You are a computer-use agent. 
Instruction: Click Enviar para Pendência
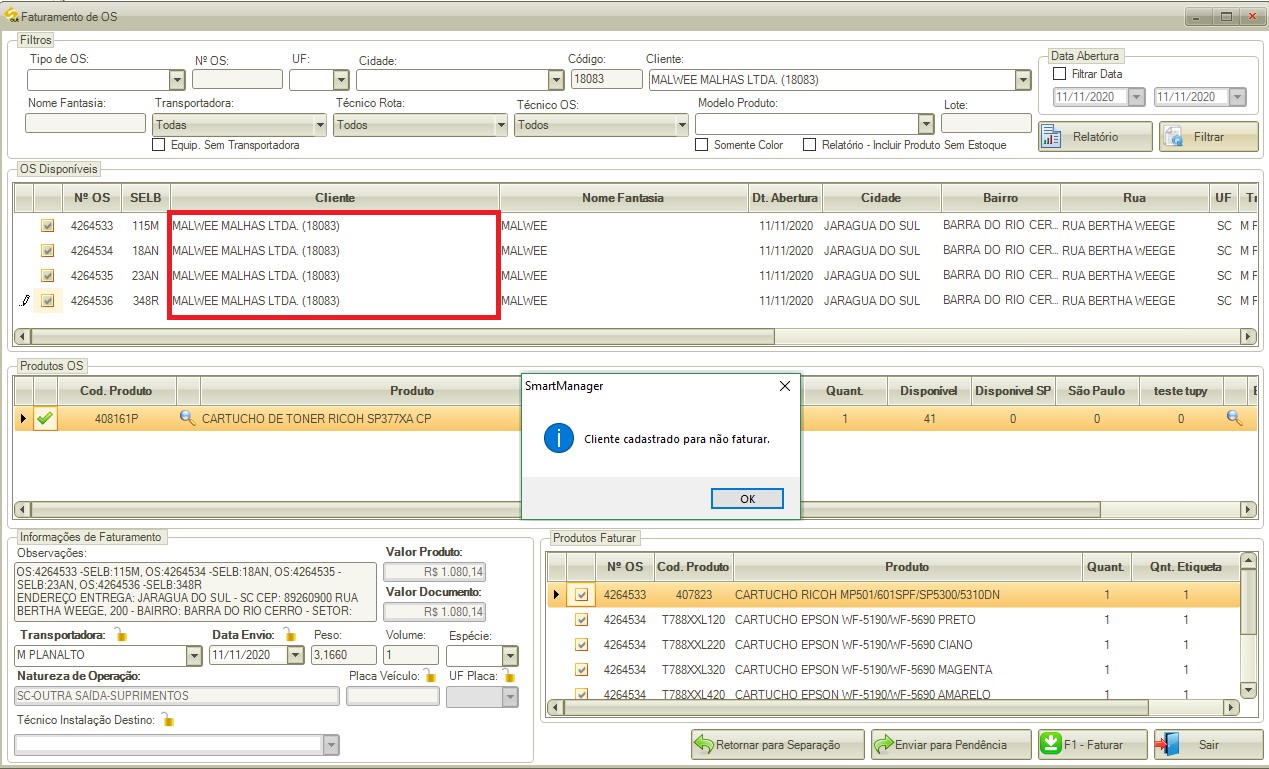pos(952,745)
